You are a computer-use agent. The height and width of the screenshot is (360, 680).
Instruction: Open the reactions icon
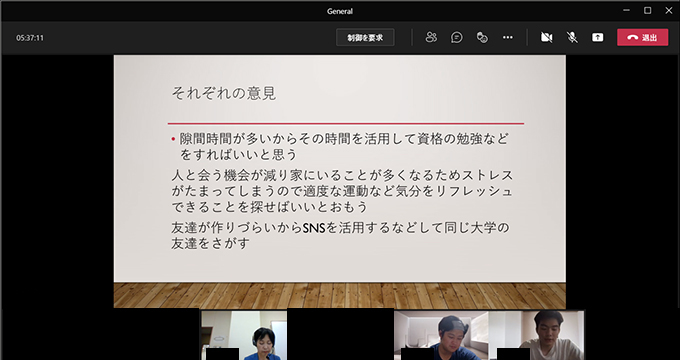tap(482, 38)
